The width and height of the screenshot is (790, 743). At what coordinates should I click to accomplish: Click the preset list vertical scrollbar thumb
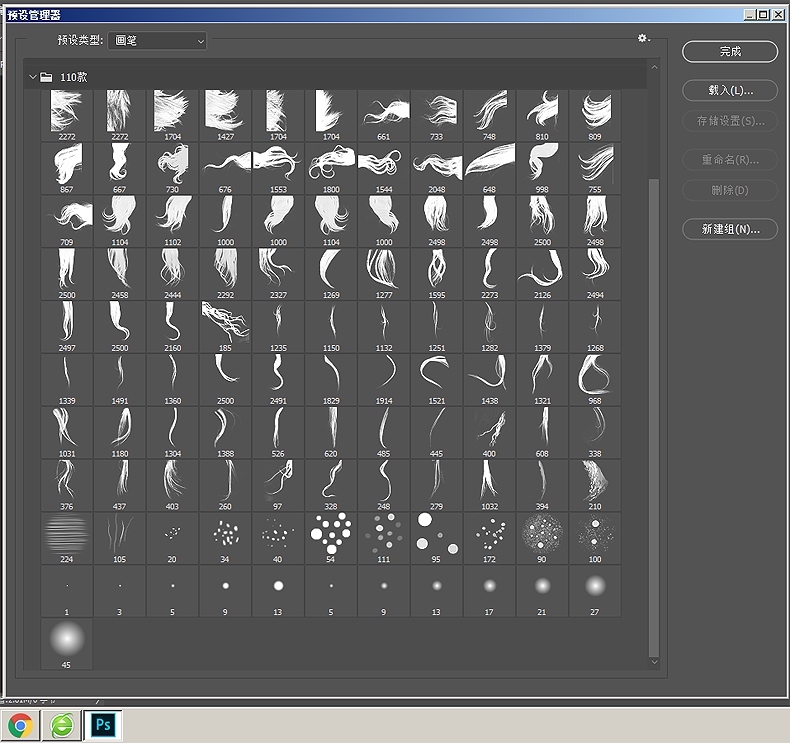654,418
